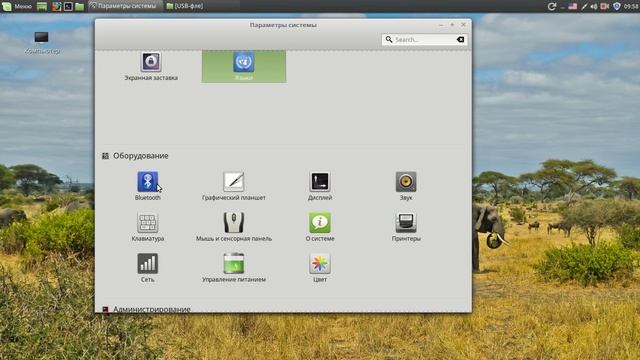
Task: Open the Дисплей settings
Action: coord(320,186)
